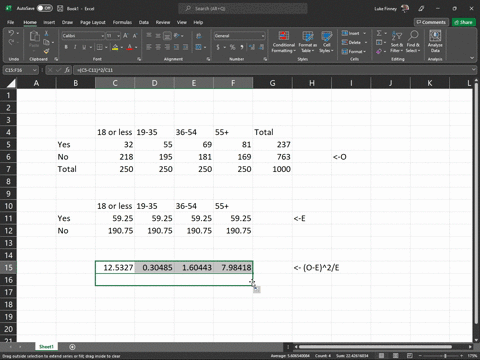
Task: Click the new sheet plus icon
Action: [72, 347]
